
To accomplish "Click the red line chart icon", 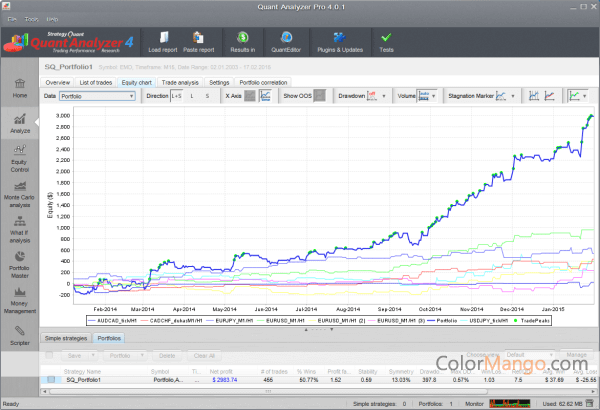I will [x=549, y=96].
